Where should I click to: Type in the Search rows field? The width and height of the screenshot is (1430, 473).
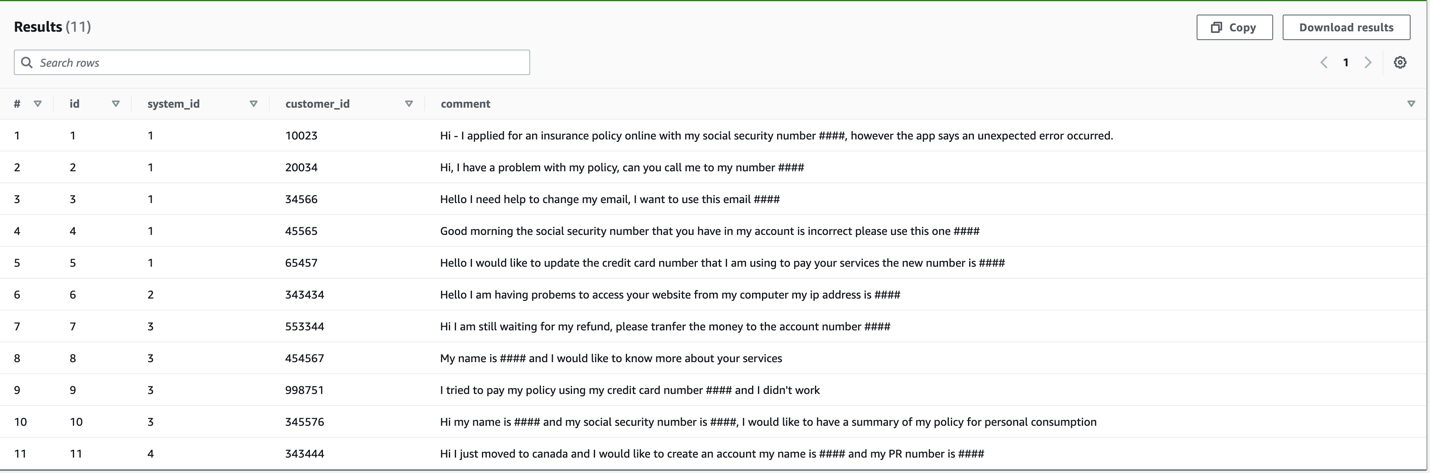pyautogui.click(x=280, y=63)
